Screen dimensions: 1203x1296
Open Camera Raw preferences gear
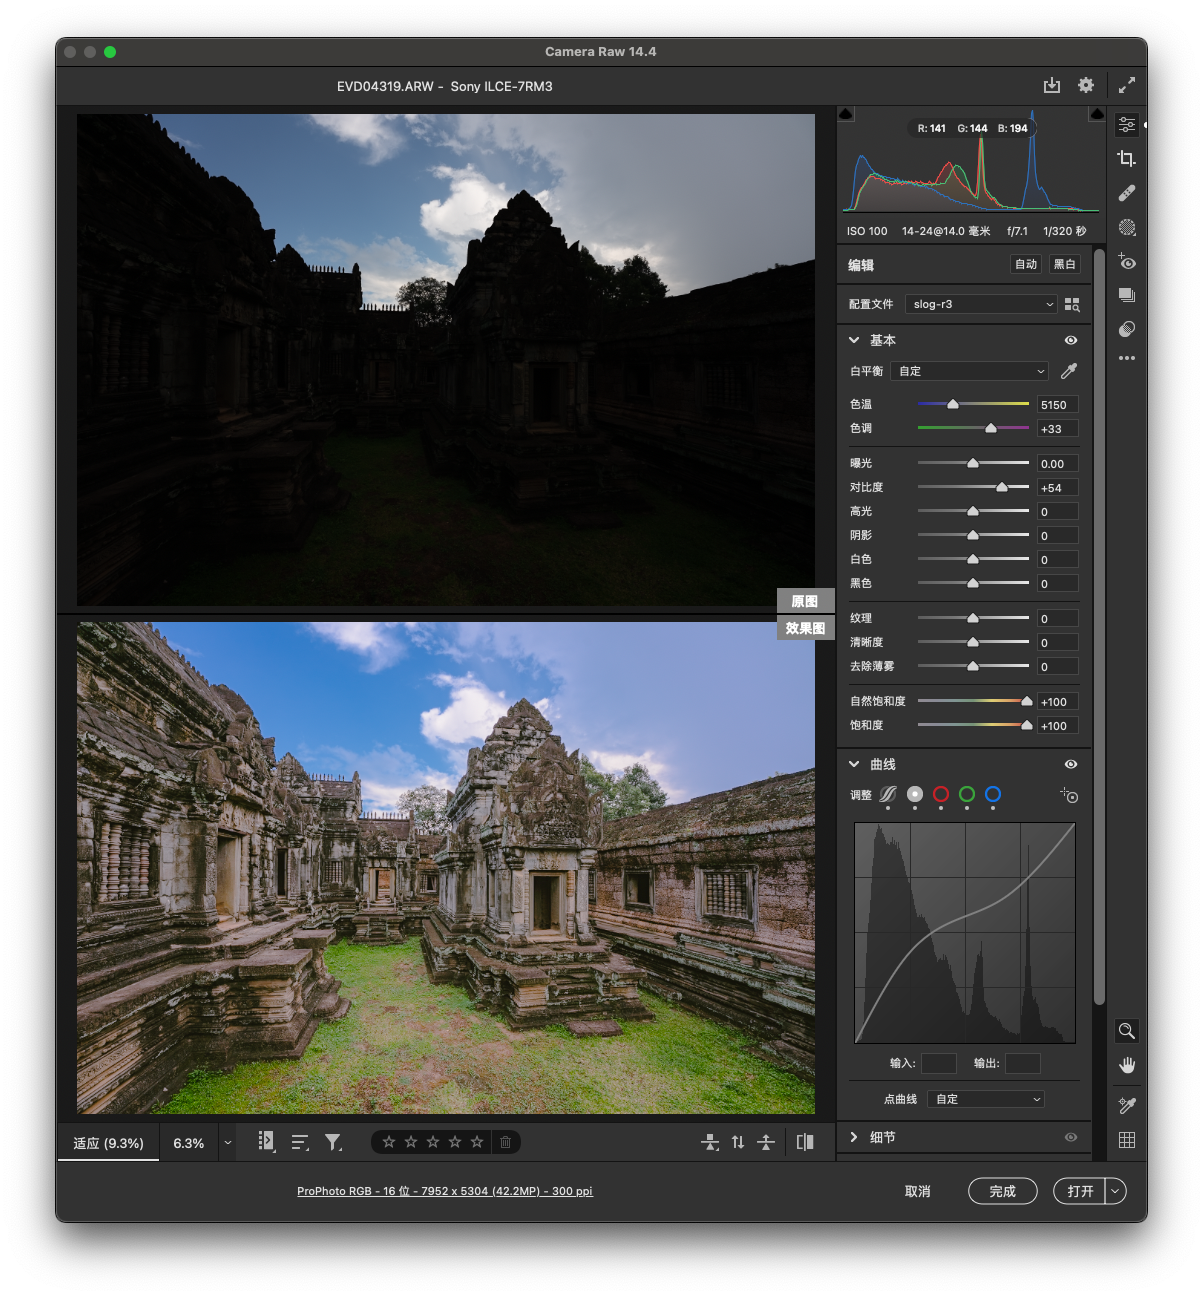[x=1086, y=86]
